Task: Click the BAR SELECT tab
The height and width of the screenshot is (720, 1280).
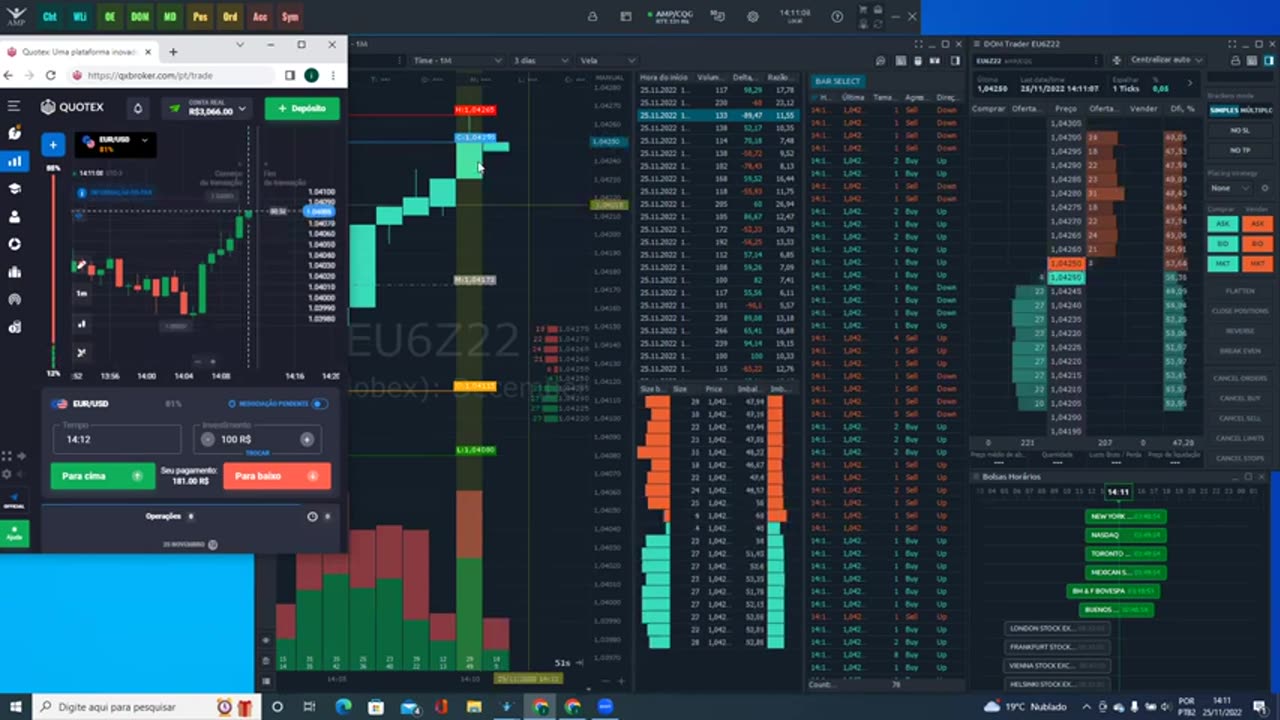Action: point(837,81)
